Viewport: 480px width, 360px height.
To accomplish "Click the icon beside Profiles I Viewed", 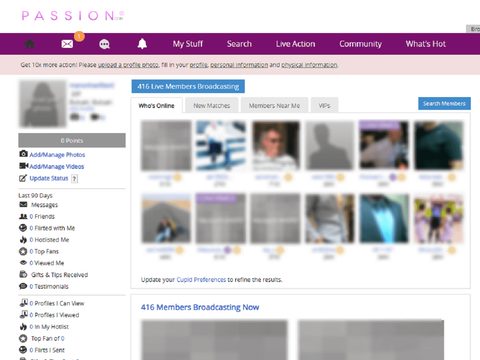I will click(x=23, y=314).
